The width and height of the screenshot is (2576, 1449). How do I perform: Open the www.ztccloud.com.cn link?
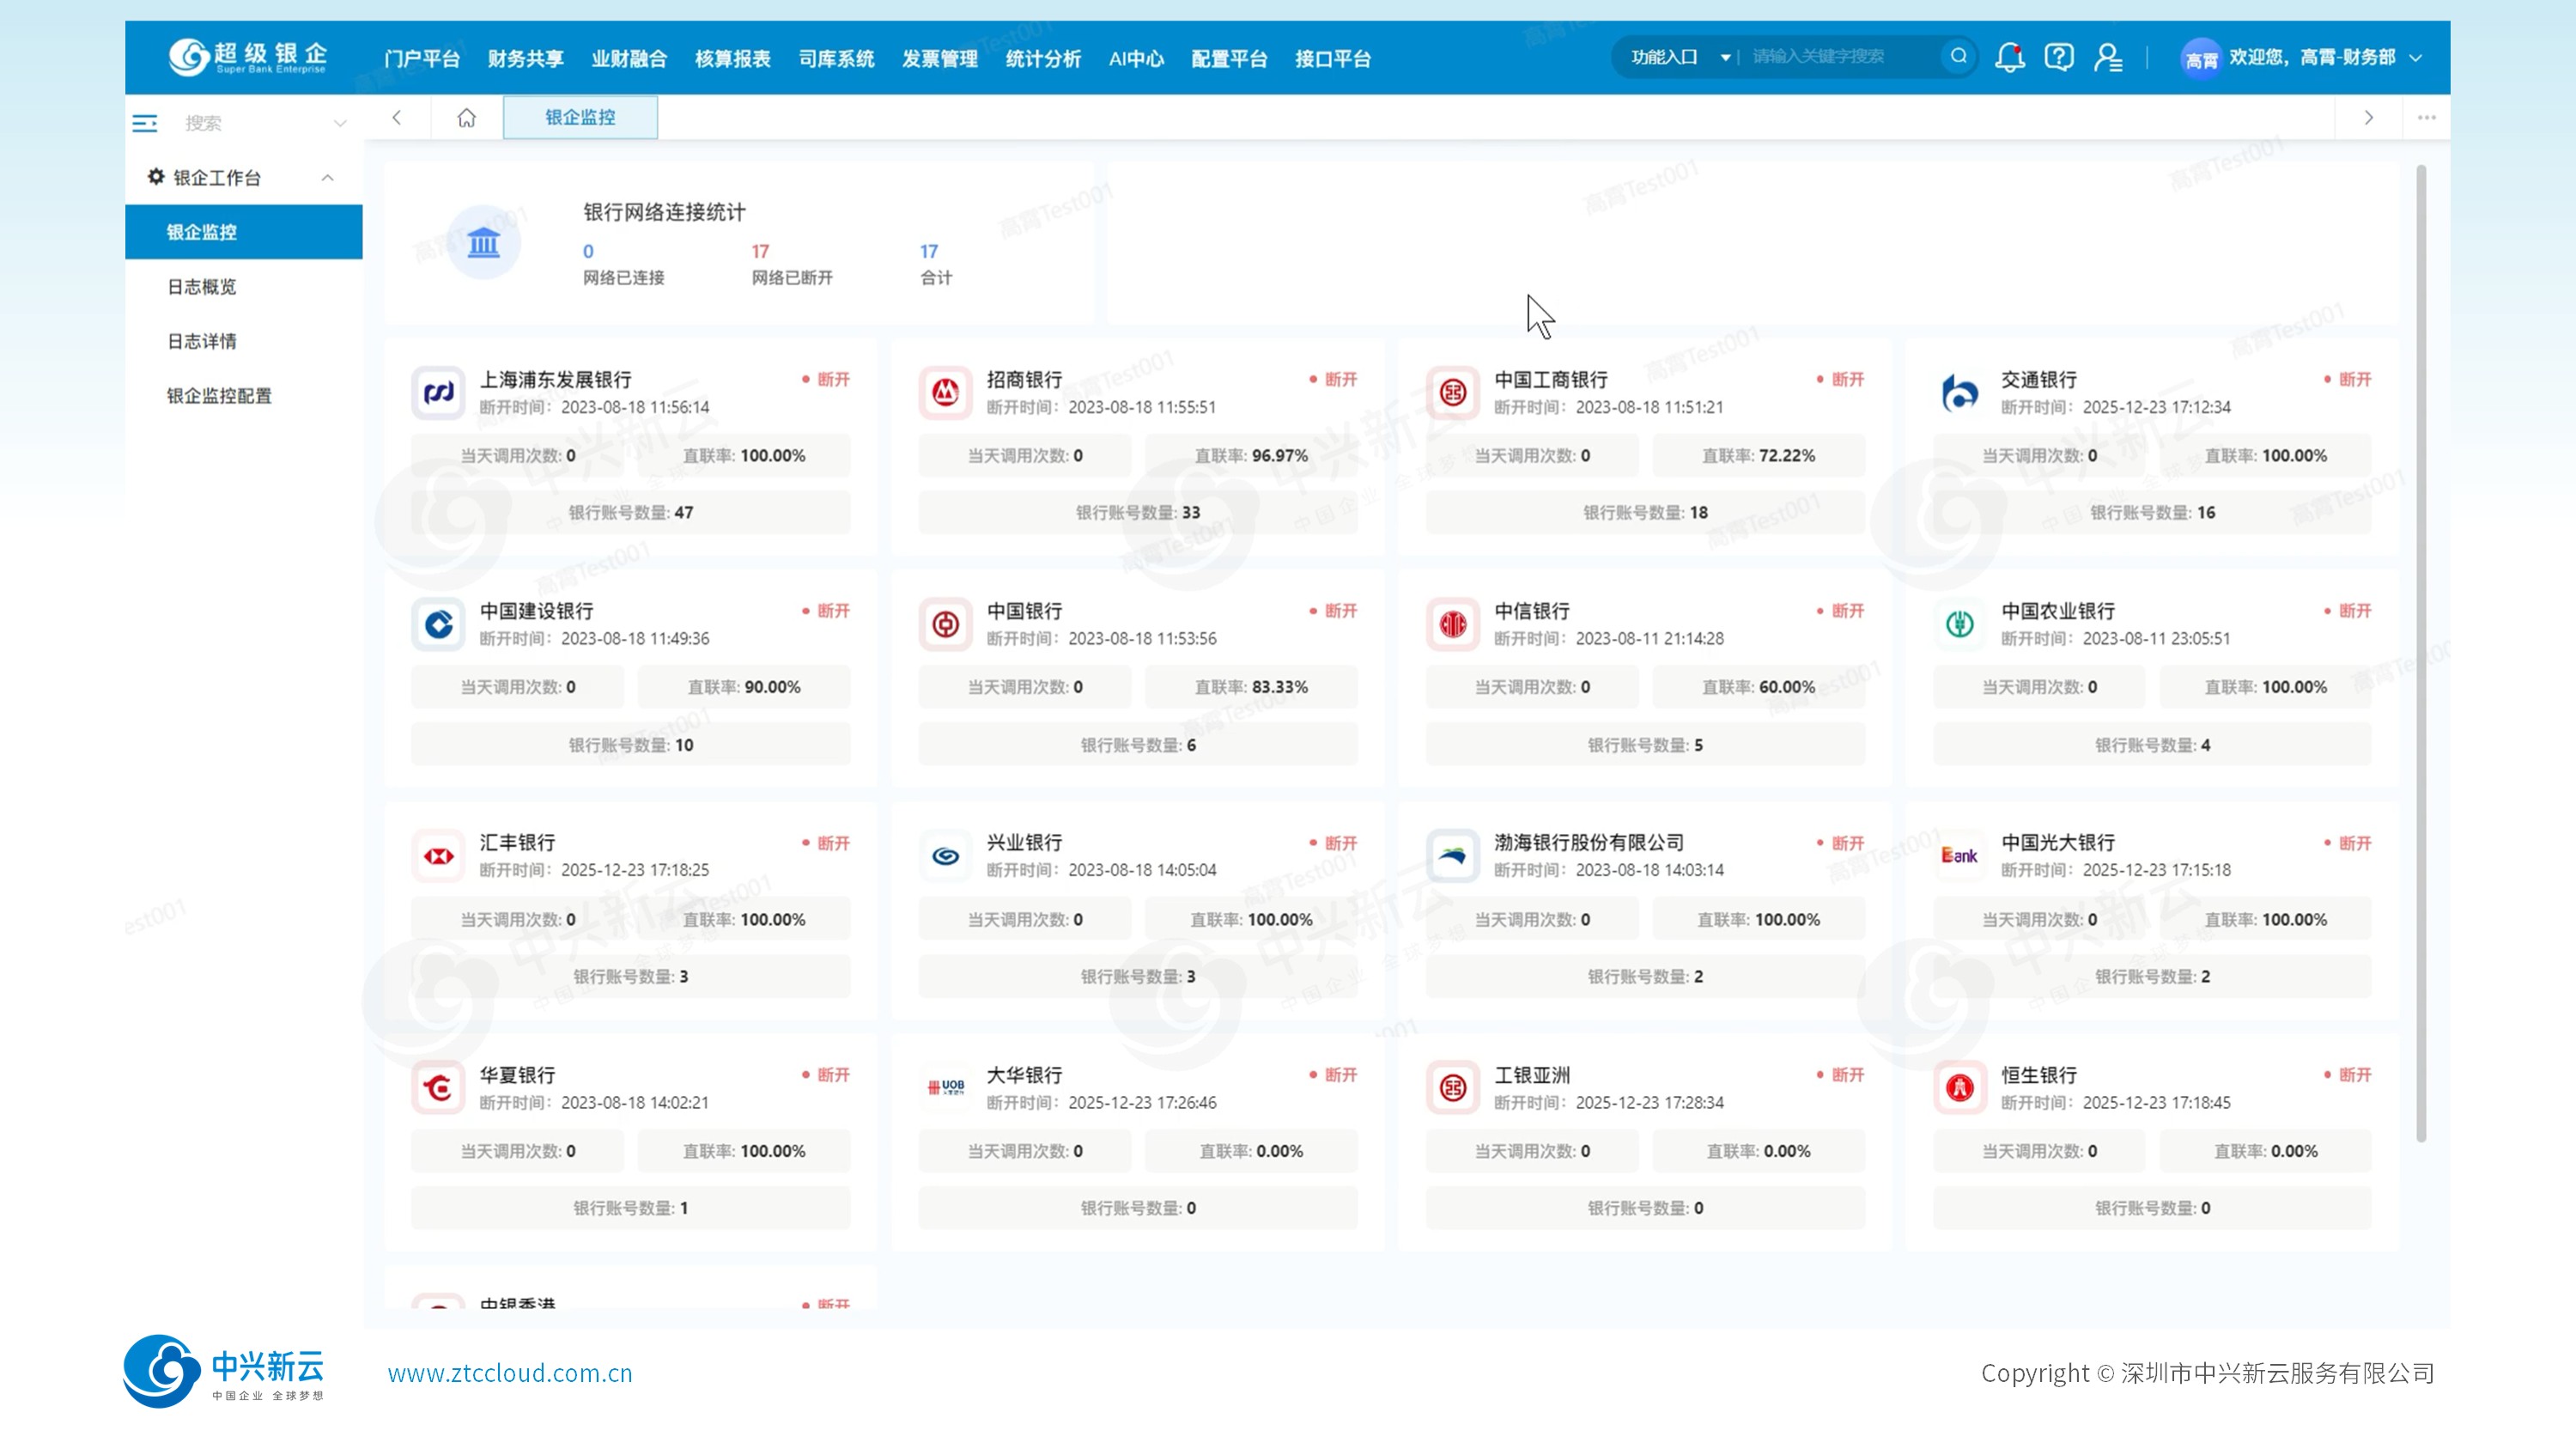click(510, 1374)
